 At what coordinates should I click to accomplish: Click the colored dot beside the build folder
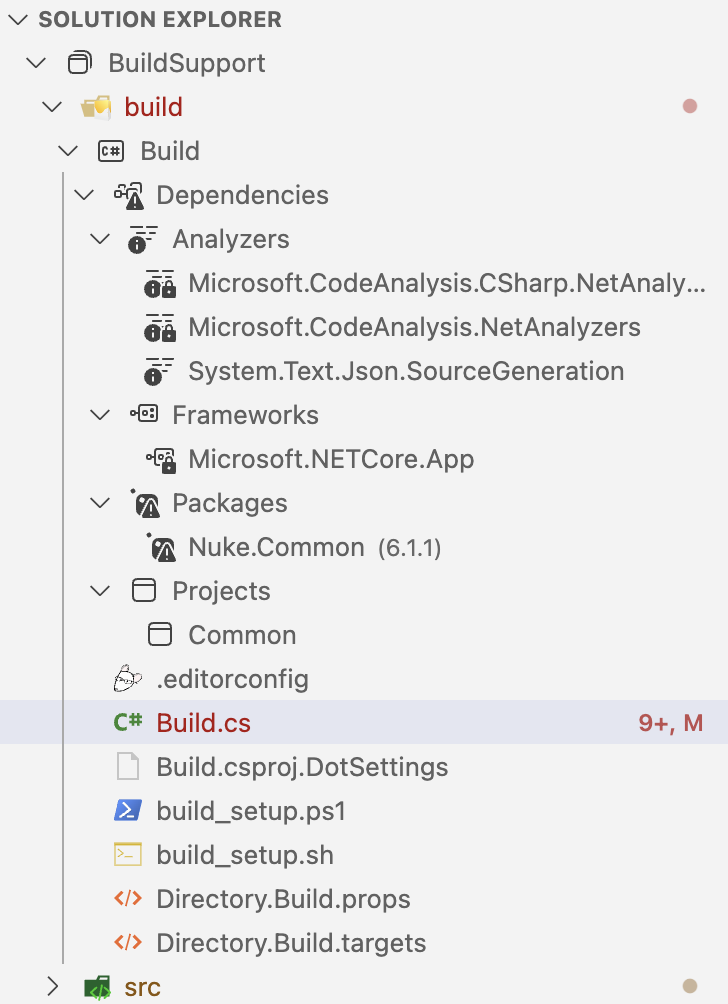coord(690,106)
